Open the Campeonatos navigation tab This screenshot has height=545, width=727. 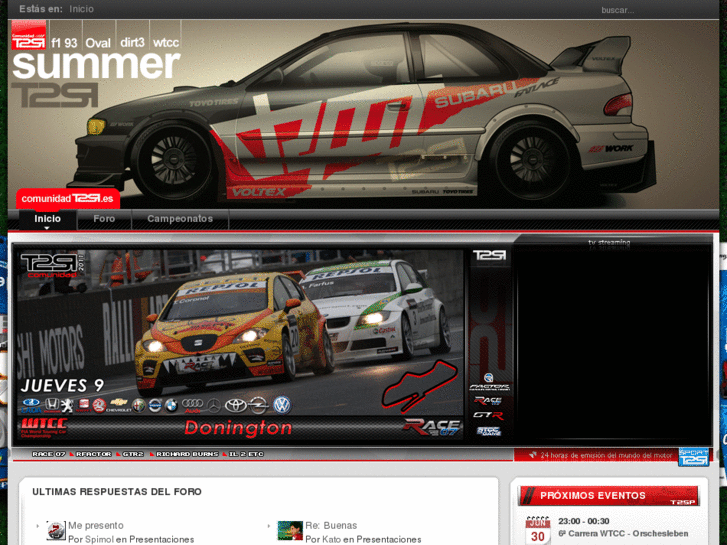coord(180,219)
